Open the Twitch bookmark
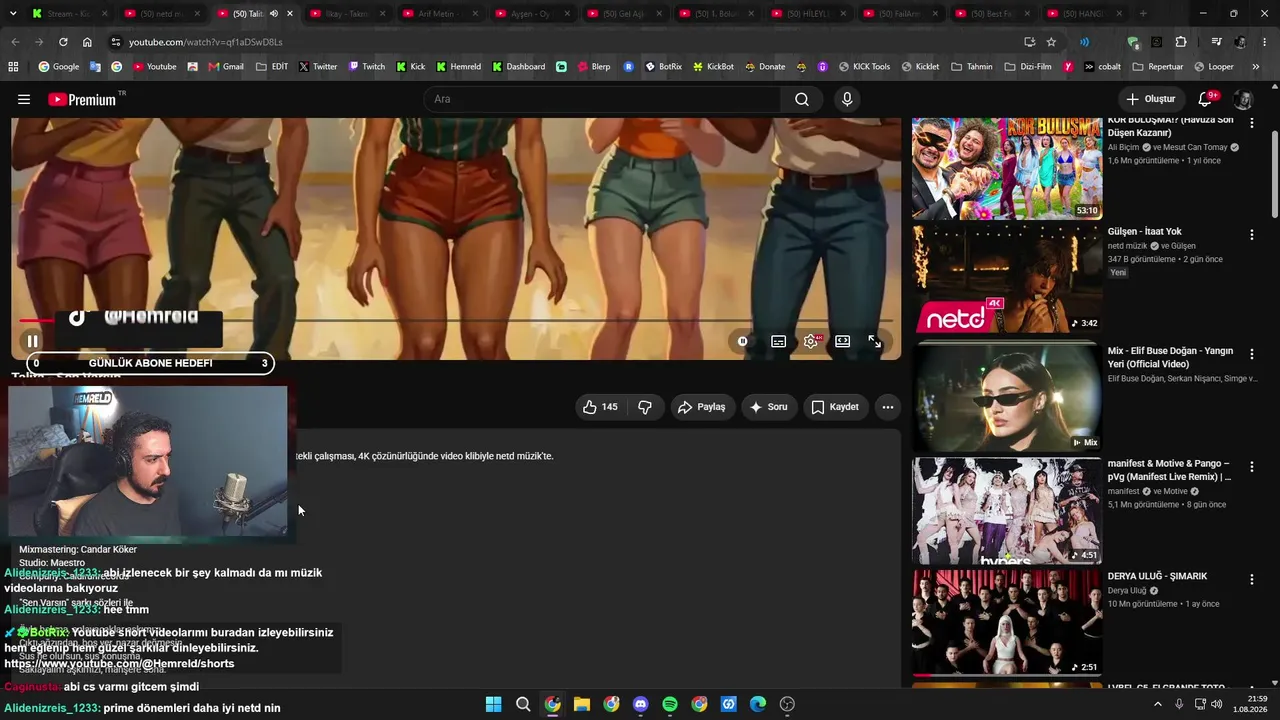 click(x=366, y=67)
